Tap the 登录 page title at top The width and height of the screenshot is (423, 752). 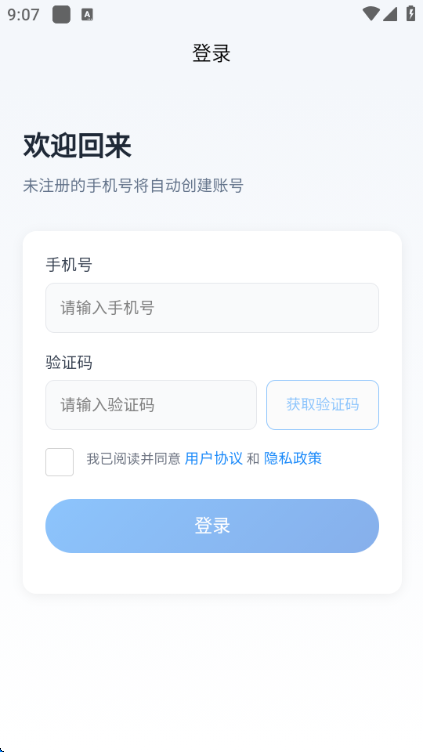coord(212,53)
